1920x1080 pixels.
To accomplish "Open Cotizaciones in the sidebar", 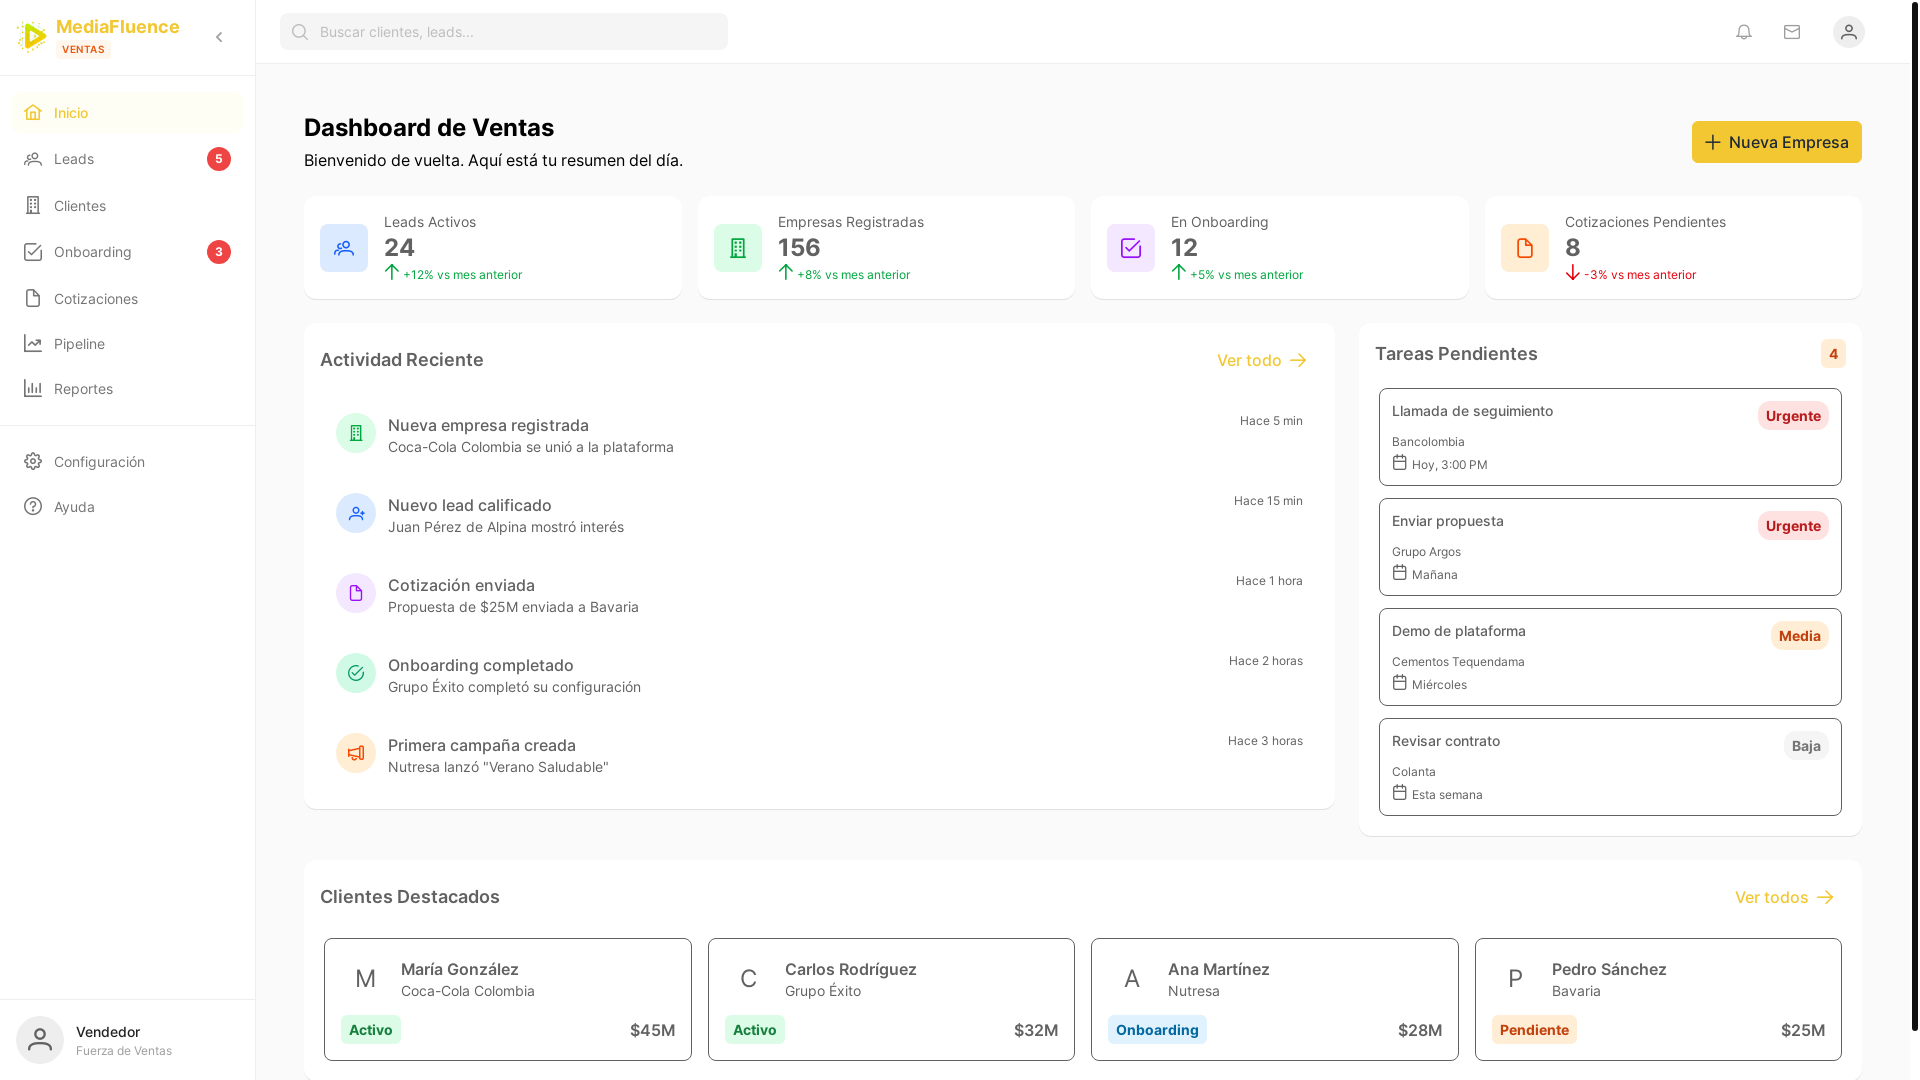I will tap(127, 299).
